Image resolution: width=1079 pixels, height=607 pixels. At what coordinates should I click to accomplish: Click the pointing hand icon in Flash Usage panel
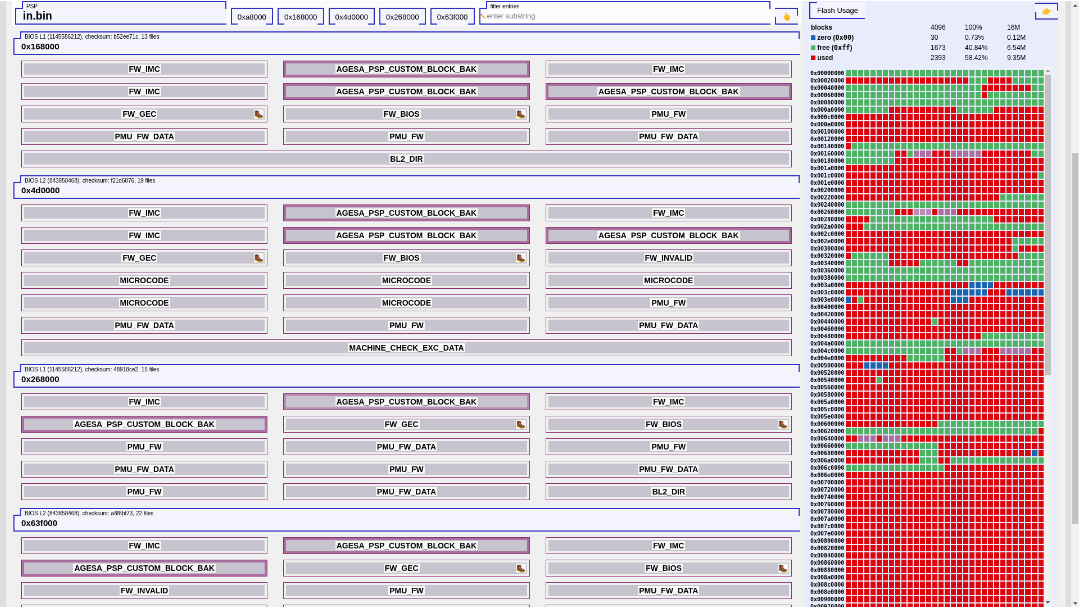coord(1046,12)
